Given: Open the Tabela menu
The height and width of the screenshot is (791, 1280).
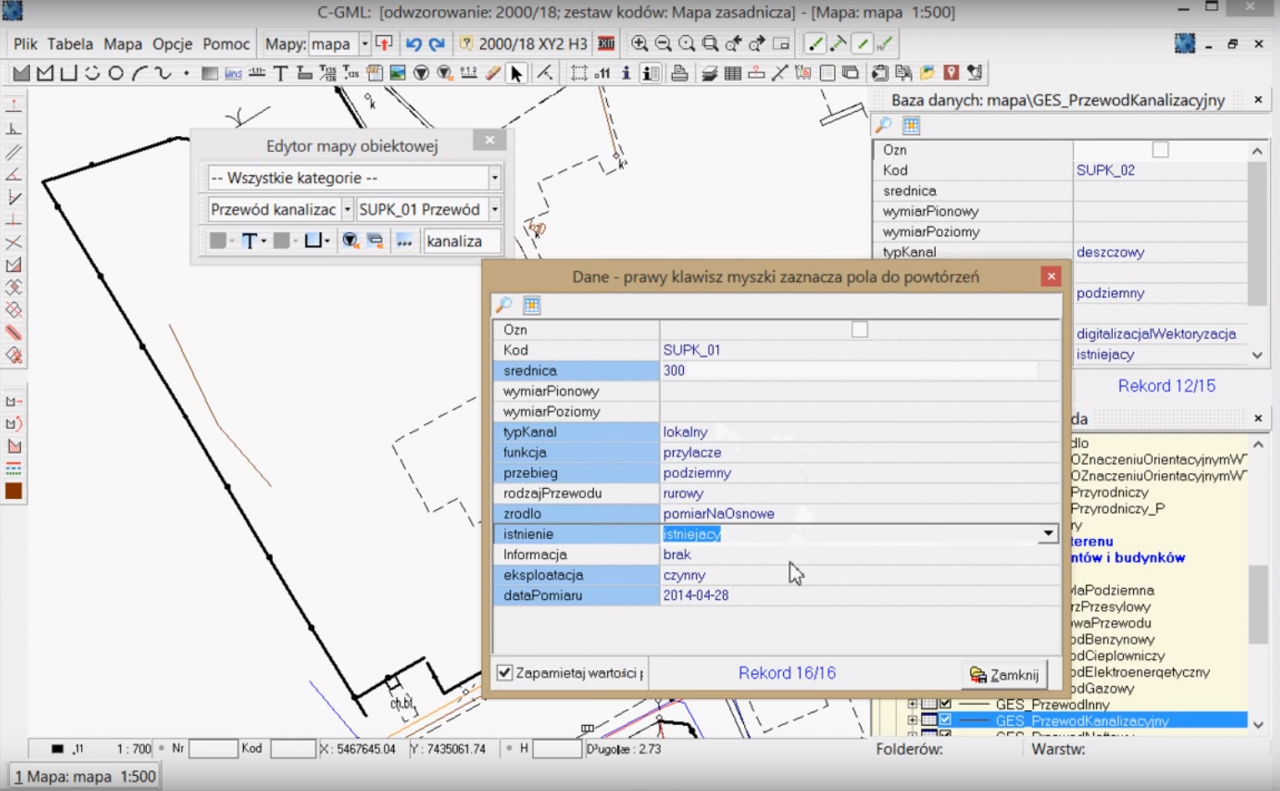Looking at the screenshot, I should pyautogui.click(x=70, y=44).
